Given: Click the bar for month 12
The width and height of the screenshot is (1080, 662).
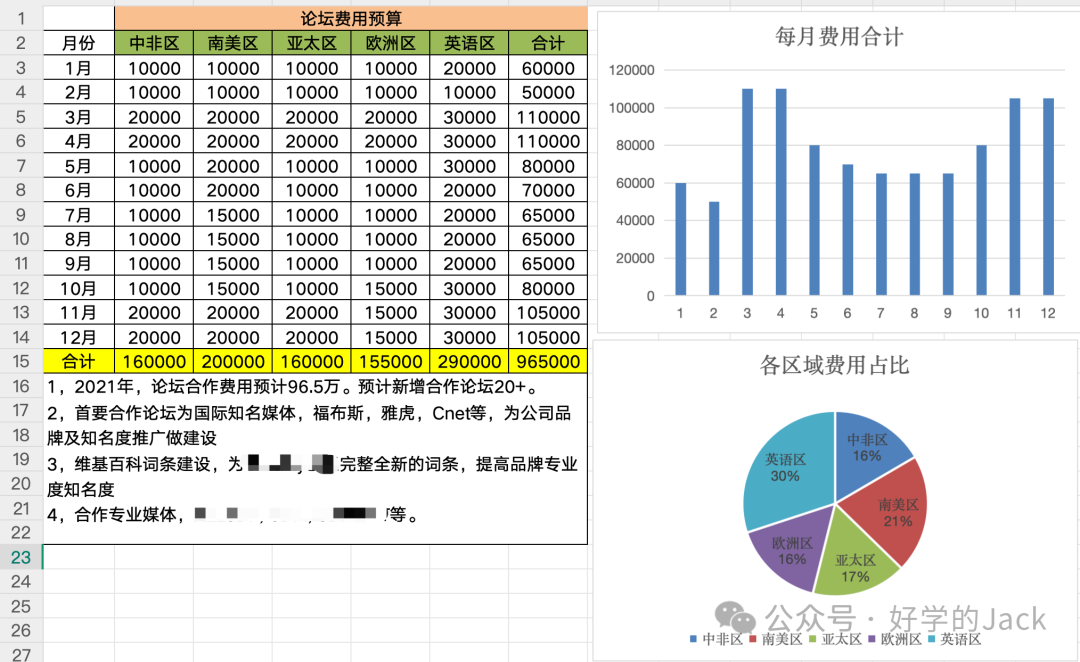Looking at the screenshot, I should 1048,197.
